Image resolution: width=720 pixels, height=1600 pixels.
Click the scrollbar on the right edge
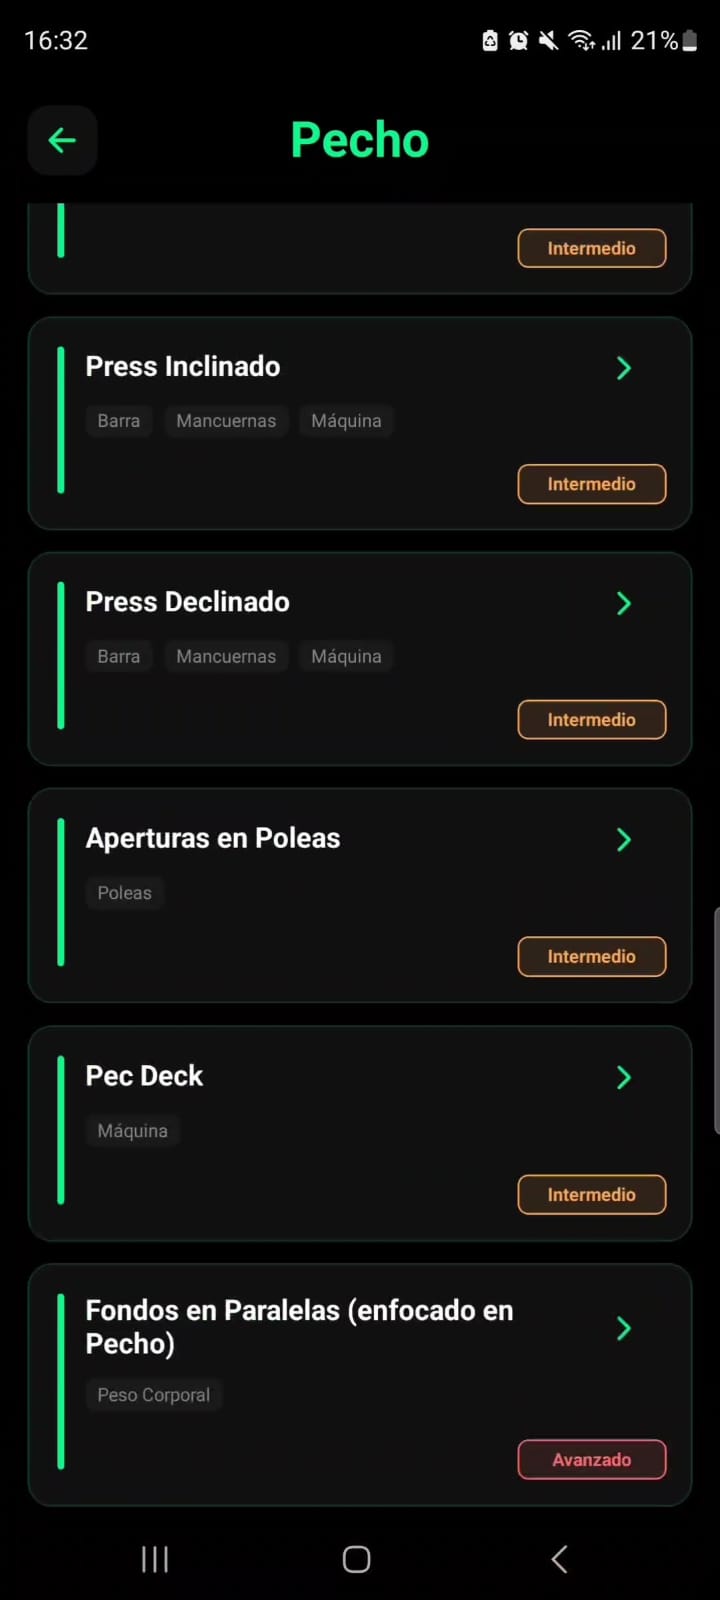(716, 1020)
